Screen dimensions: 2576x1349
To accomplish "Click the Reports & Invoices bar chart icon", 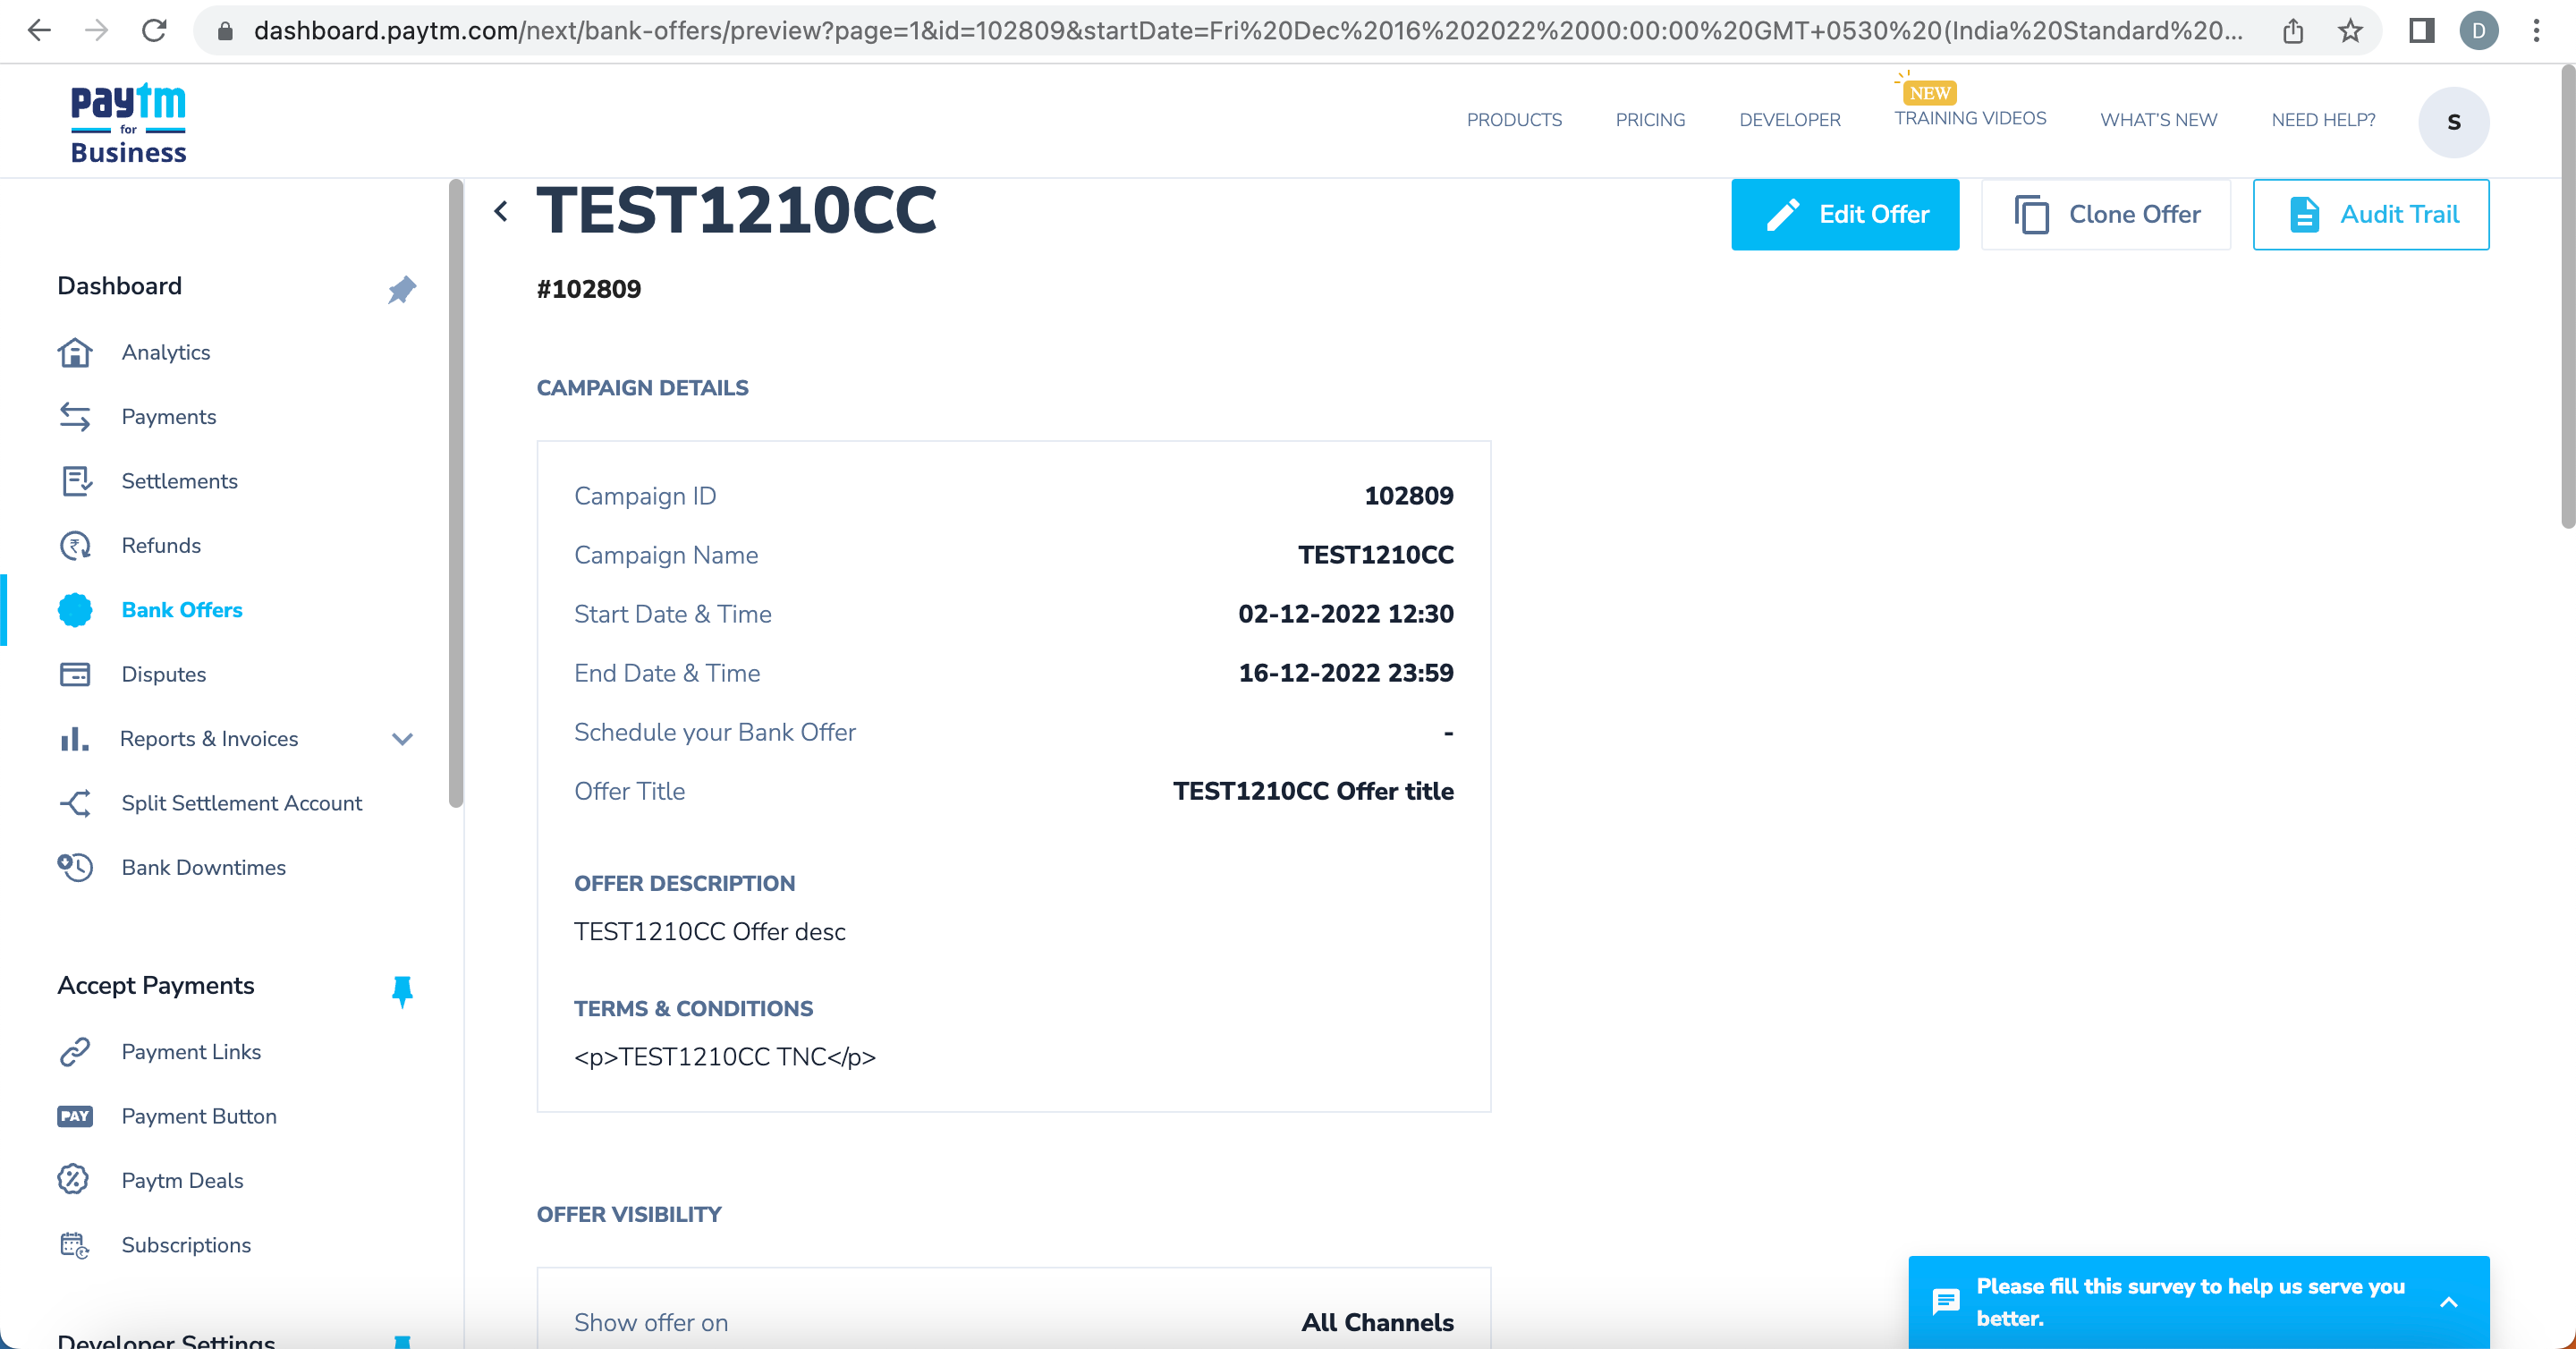I will (75, 739).
